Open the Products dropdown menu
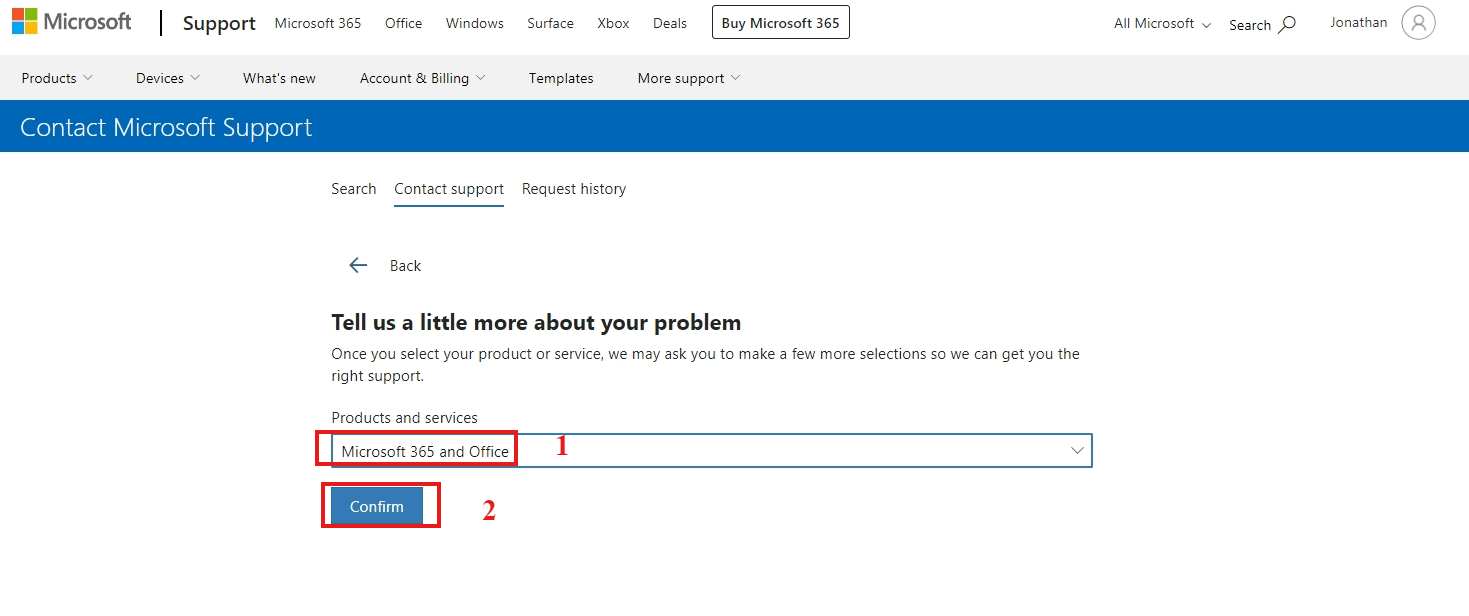The height and width of the screenshot is (616, 1469). pos(56,77)
